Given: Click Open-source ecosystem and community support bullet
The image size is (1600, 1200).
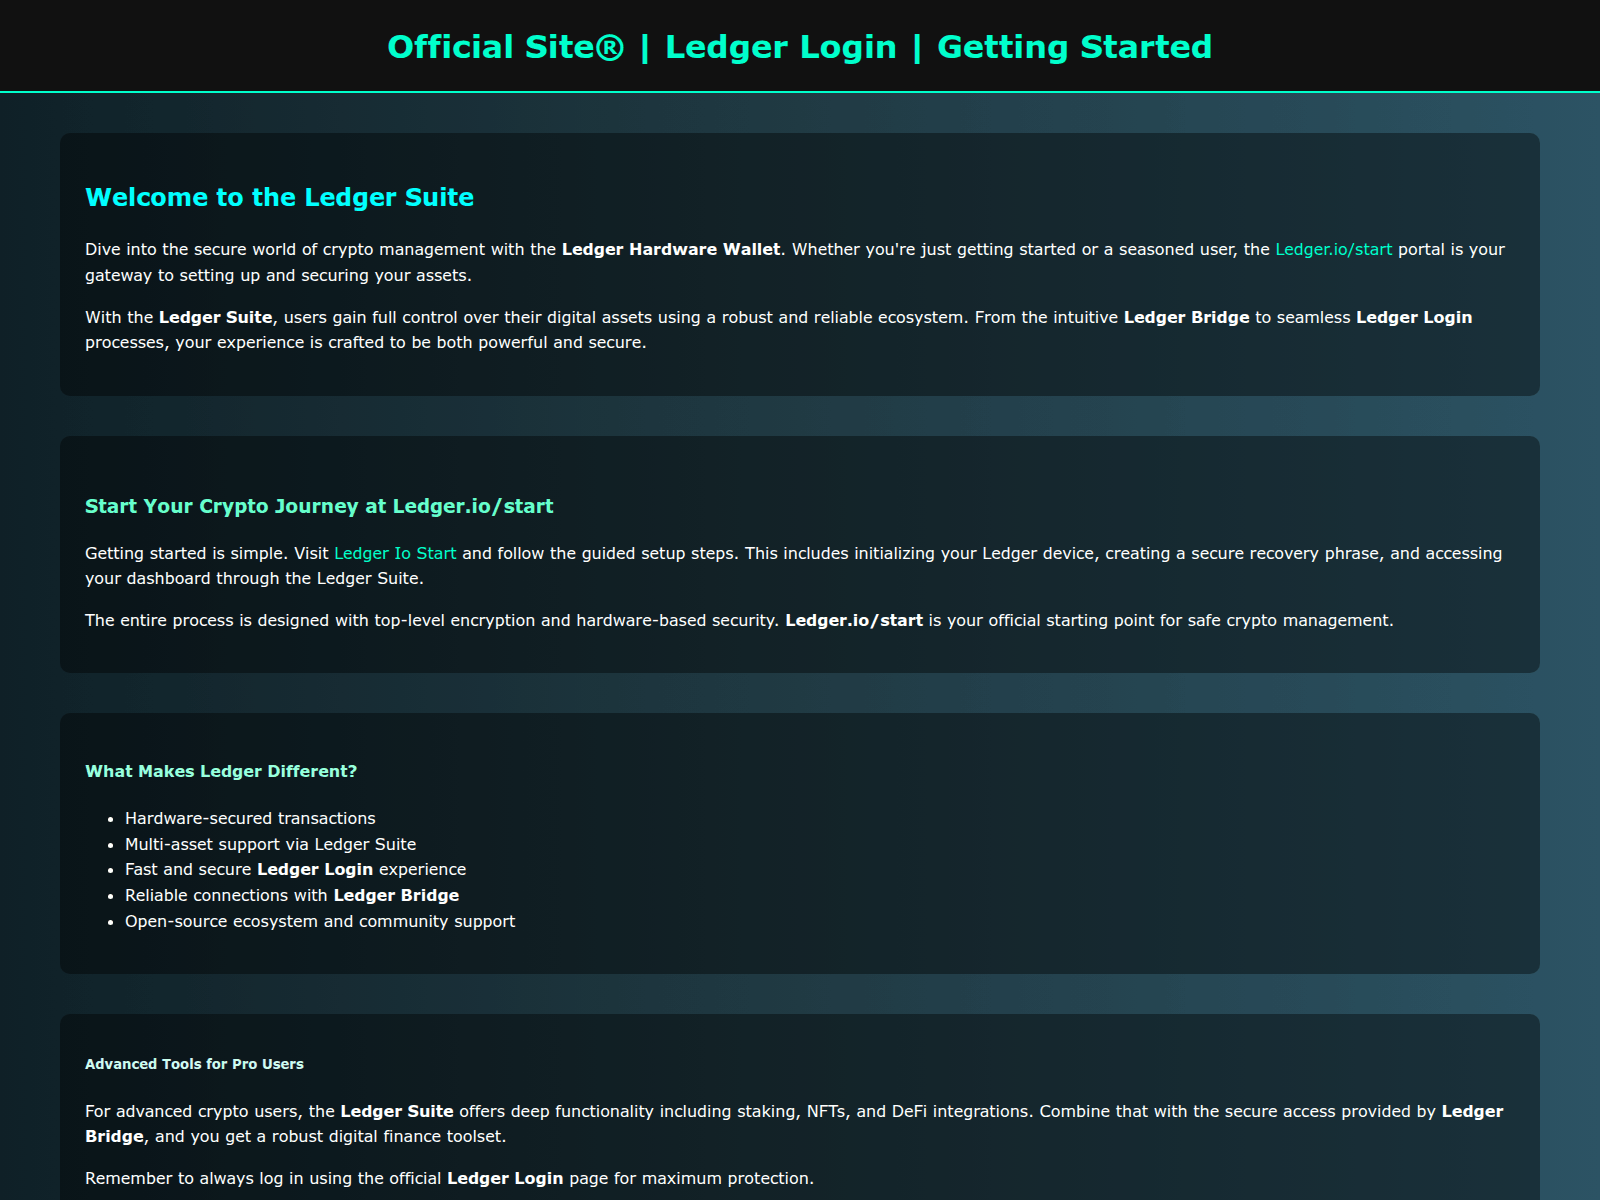Looking at the screenshot, I should tap(320, 921).
